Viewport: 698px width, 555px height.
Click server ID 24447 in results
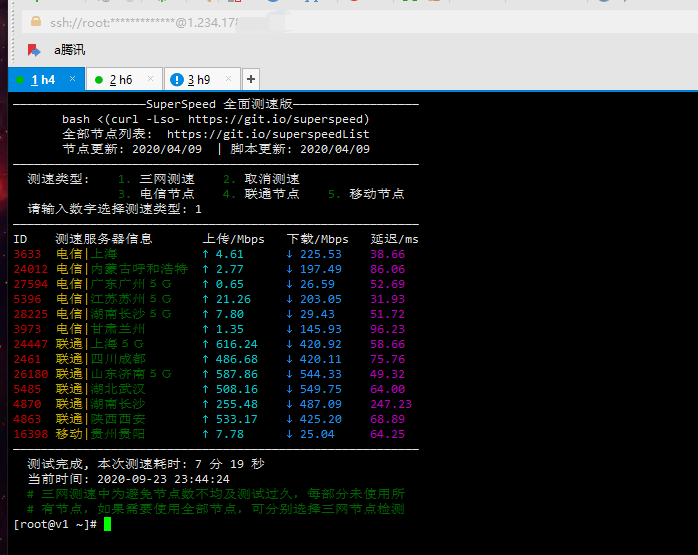30,344
